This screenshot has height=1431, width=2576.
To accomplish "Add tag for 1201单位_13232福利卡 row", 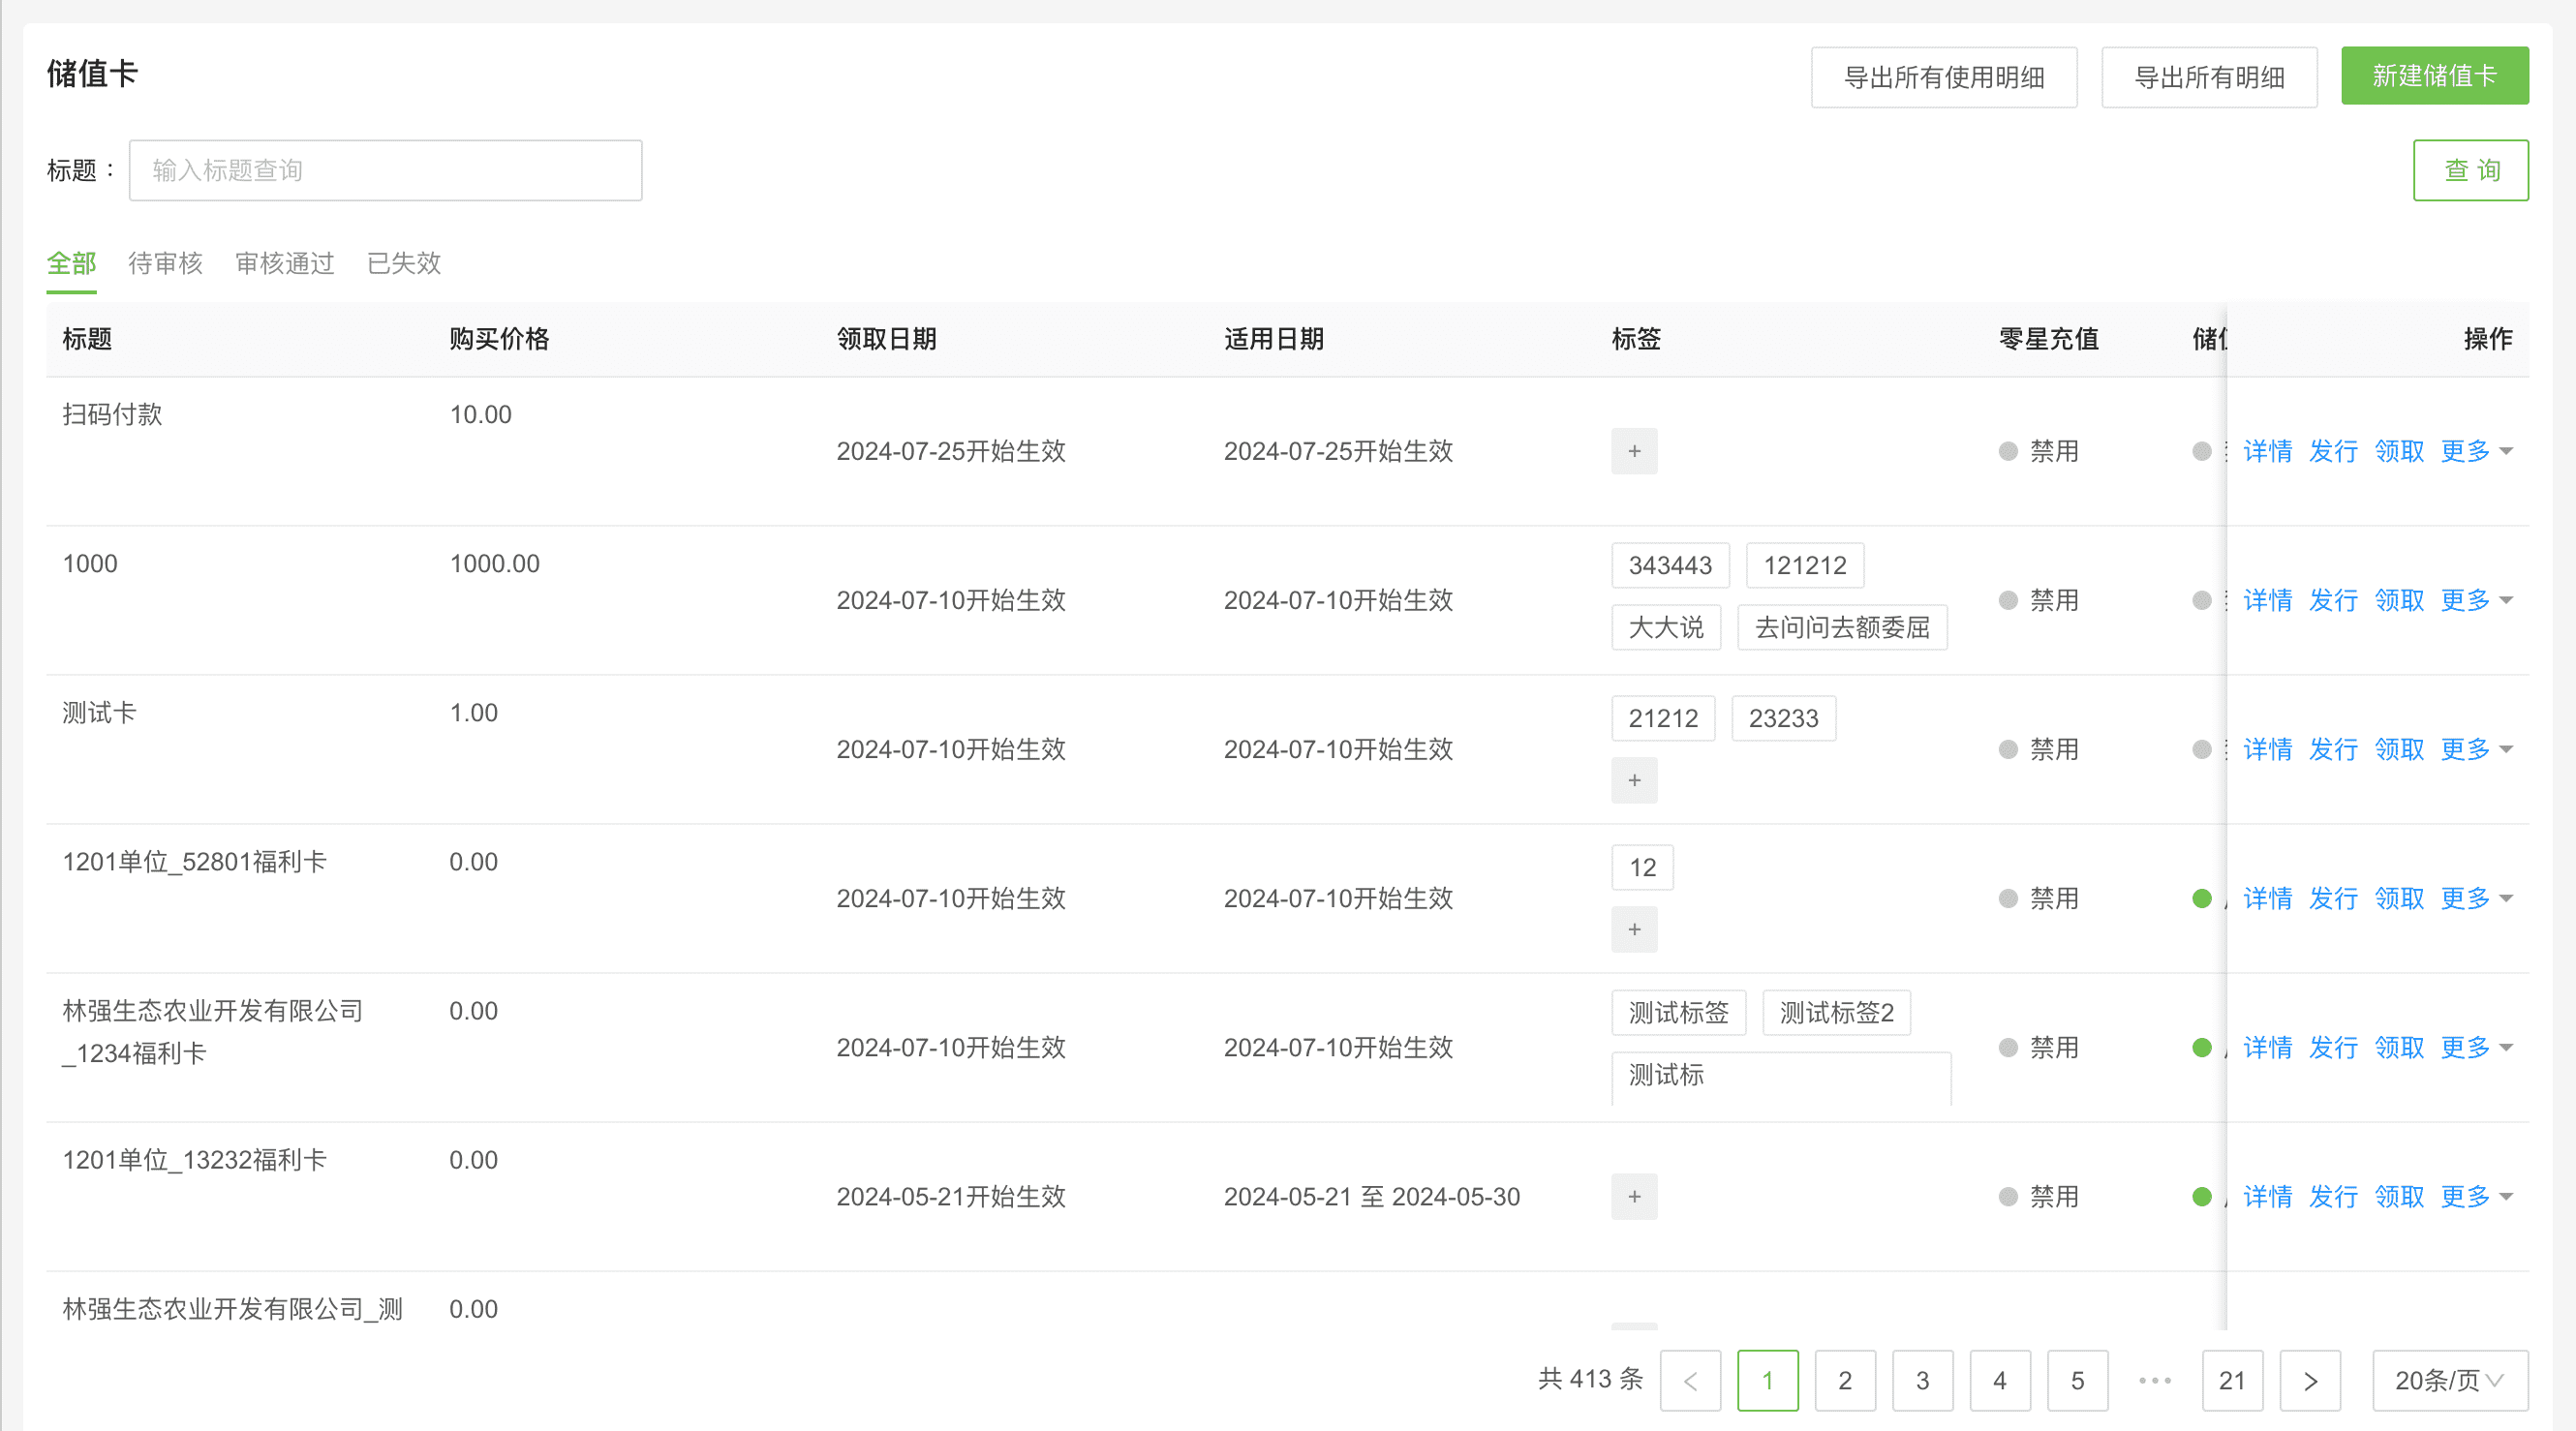I will pos(1633,1196).
